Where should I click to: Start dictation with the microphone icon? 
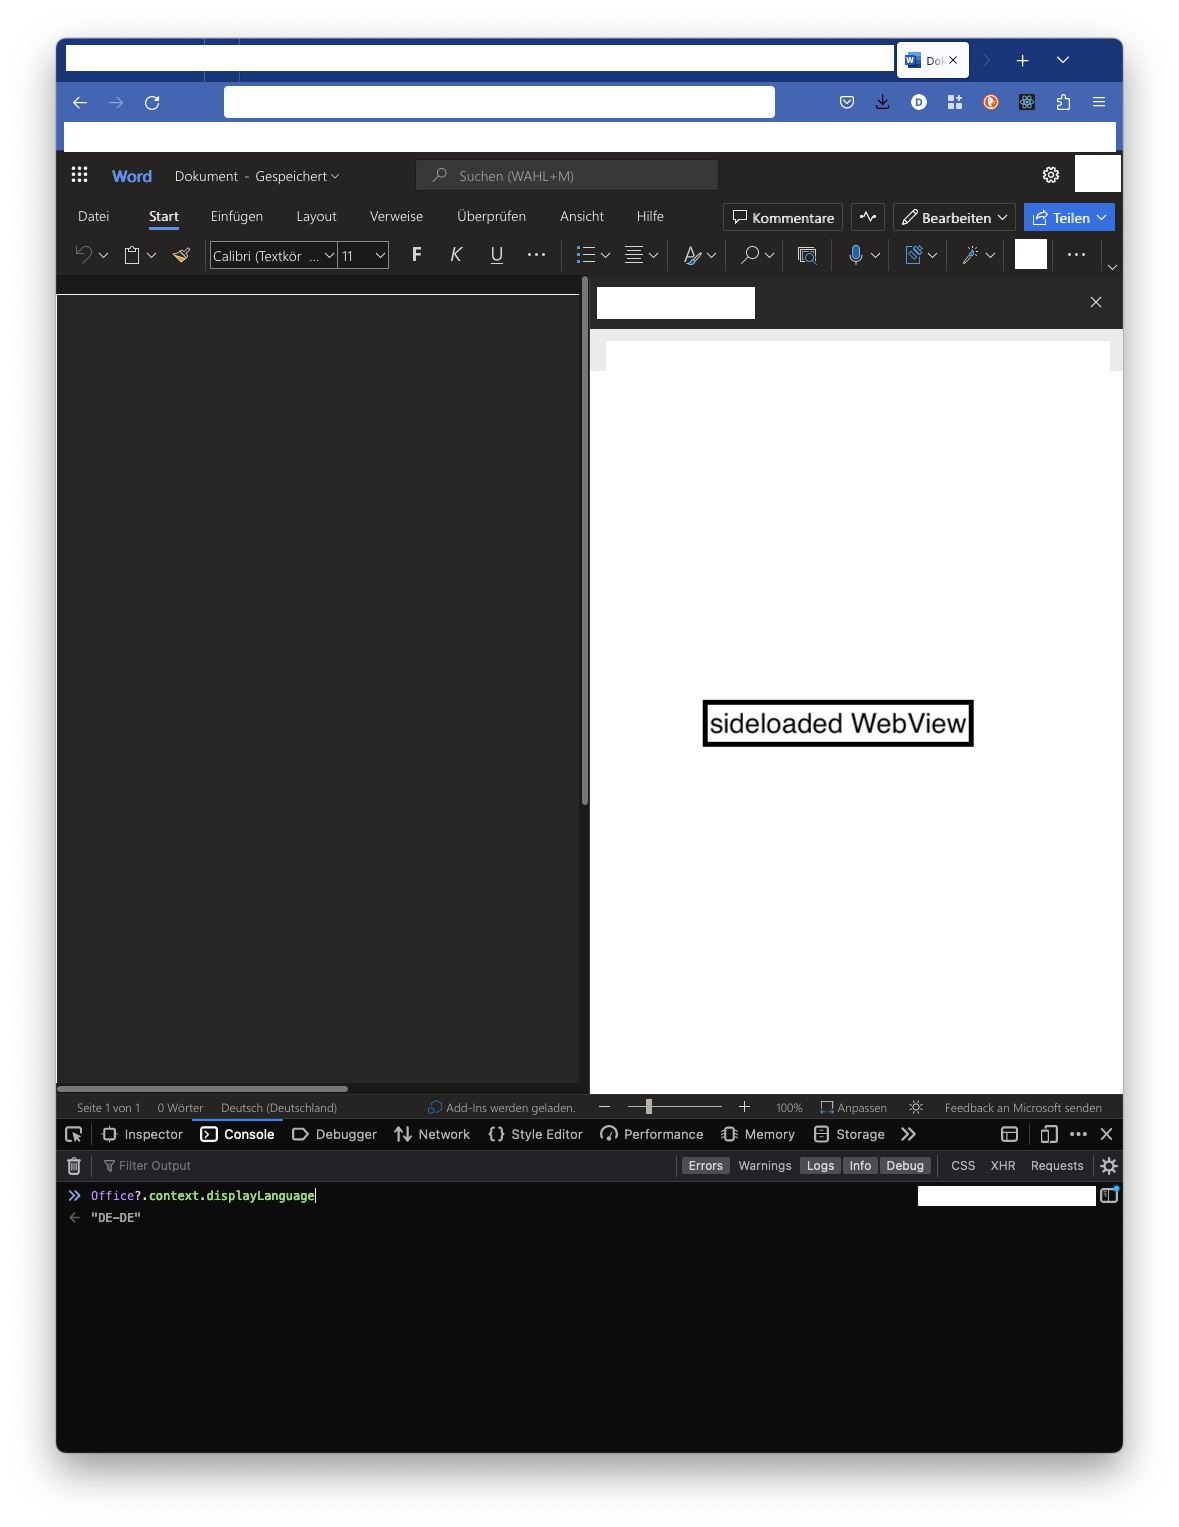(x=856, y=255)
